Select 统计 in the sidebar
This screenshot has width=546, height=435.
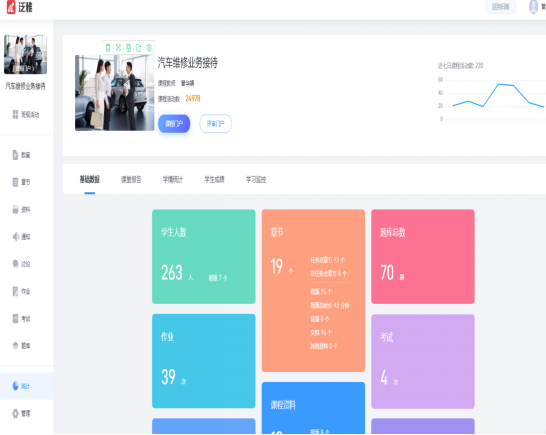pyautogui.click(x=22, y=386)
